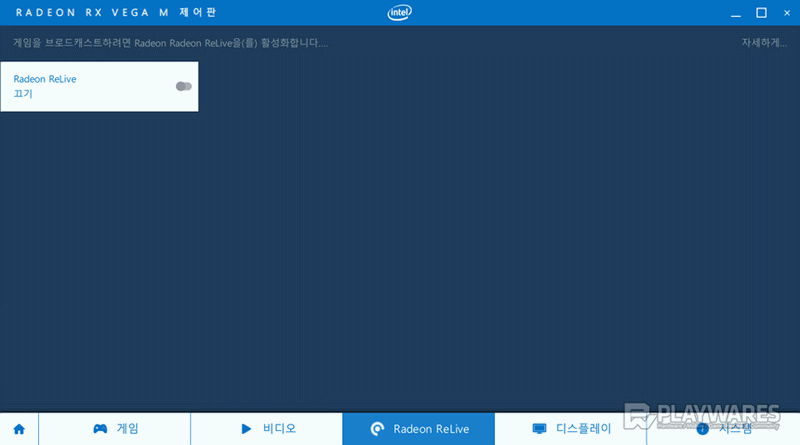Click the 자세하게... link
The image size is (800, 445).
762,44
